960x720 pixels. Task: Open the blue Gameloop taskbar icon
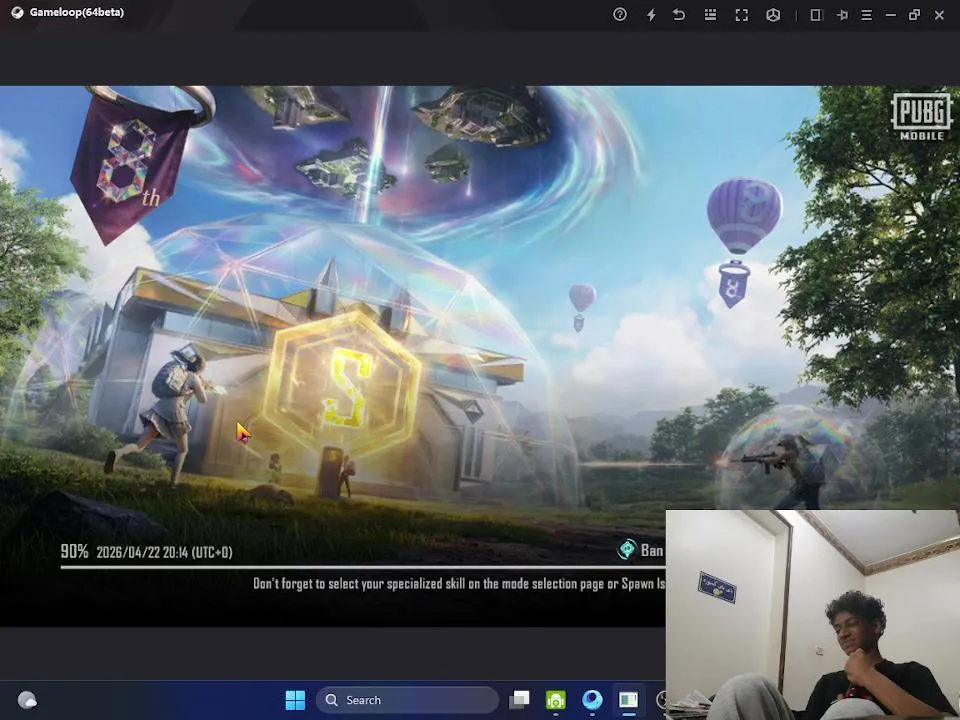click(592, 700)
